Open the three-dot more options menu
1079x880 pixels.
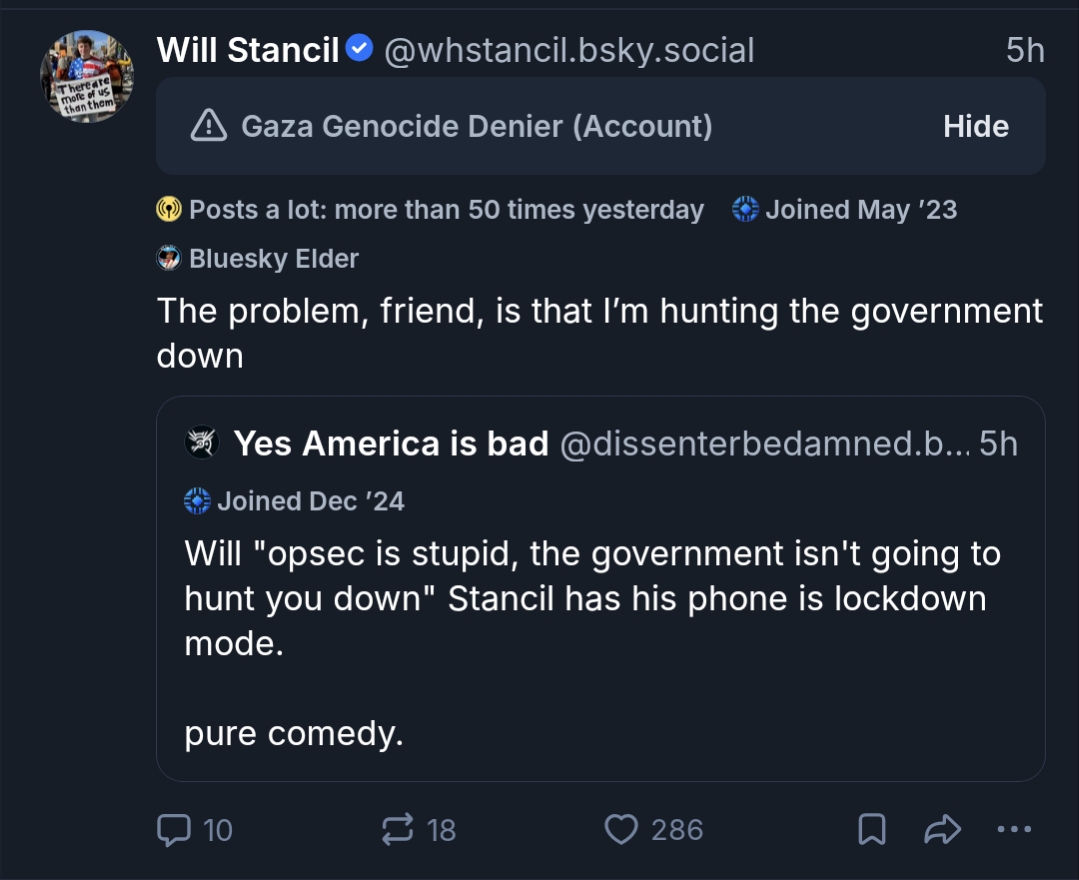(x=1014, y=829)
